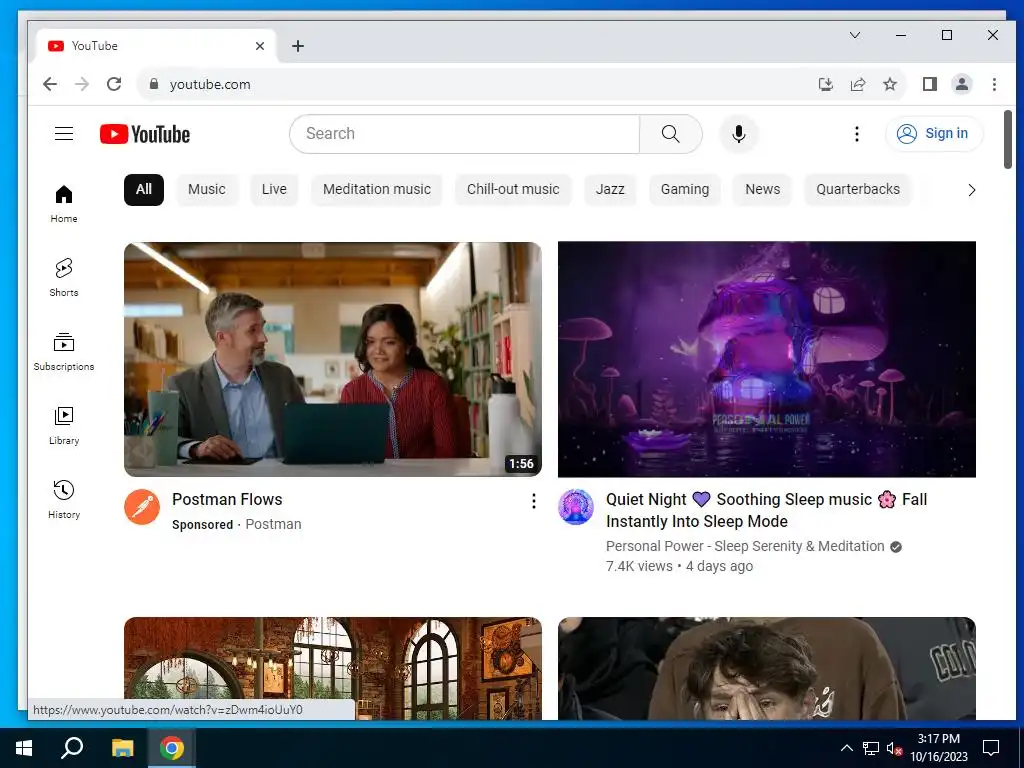Select the Gaming filter chip

click(x=685, y=189)
